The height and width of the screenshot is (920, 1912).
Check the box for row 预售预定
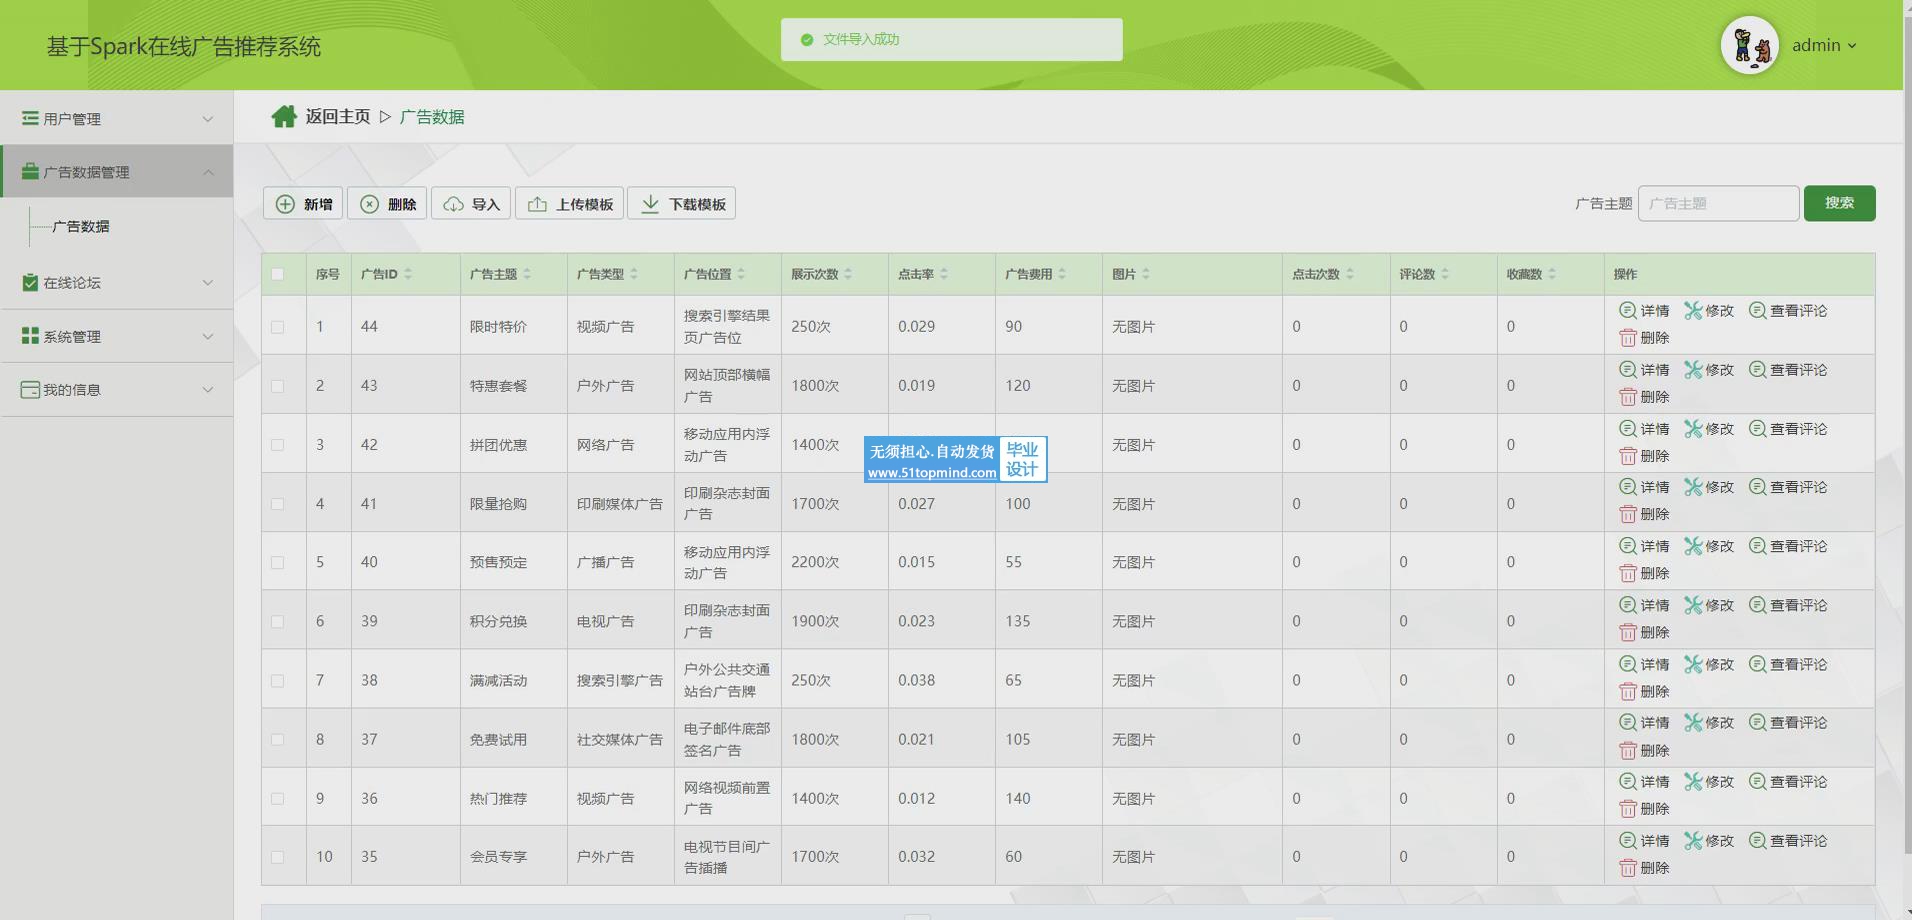point(278,563)
